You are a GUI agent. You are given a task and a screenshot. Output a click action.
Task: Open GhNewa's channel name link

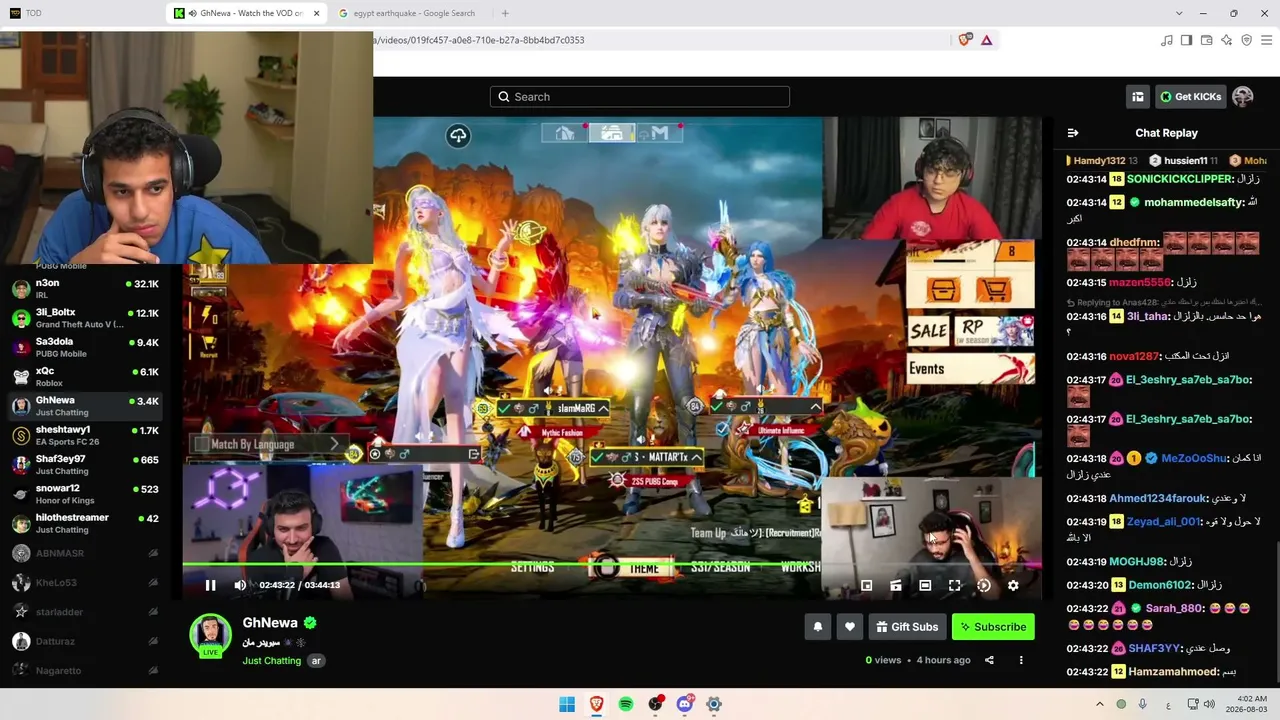(270, 622)
